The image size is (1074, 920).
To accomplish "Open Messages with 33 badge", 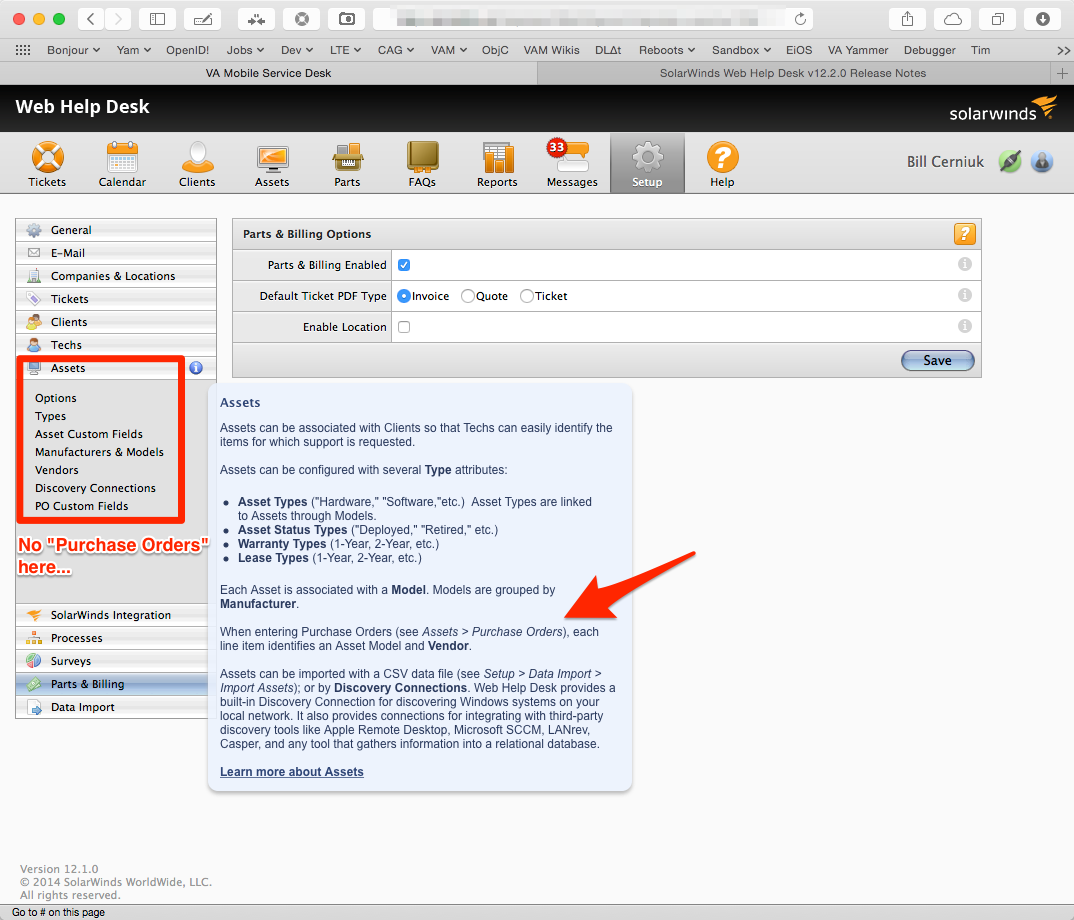I will (x=572, y=164).
